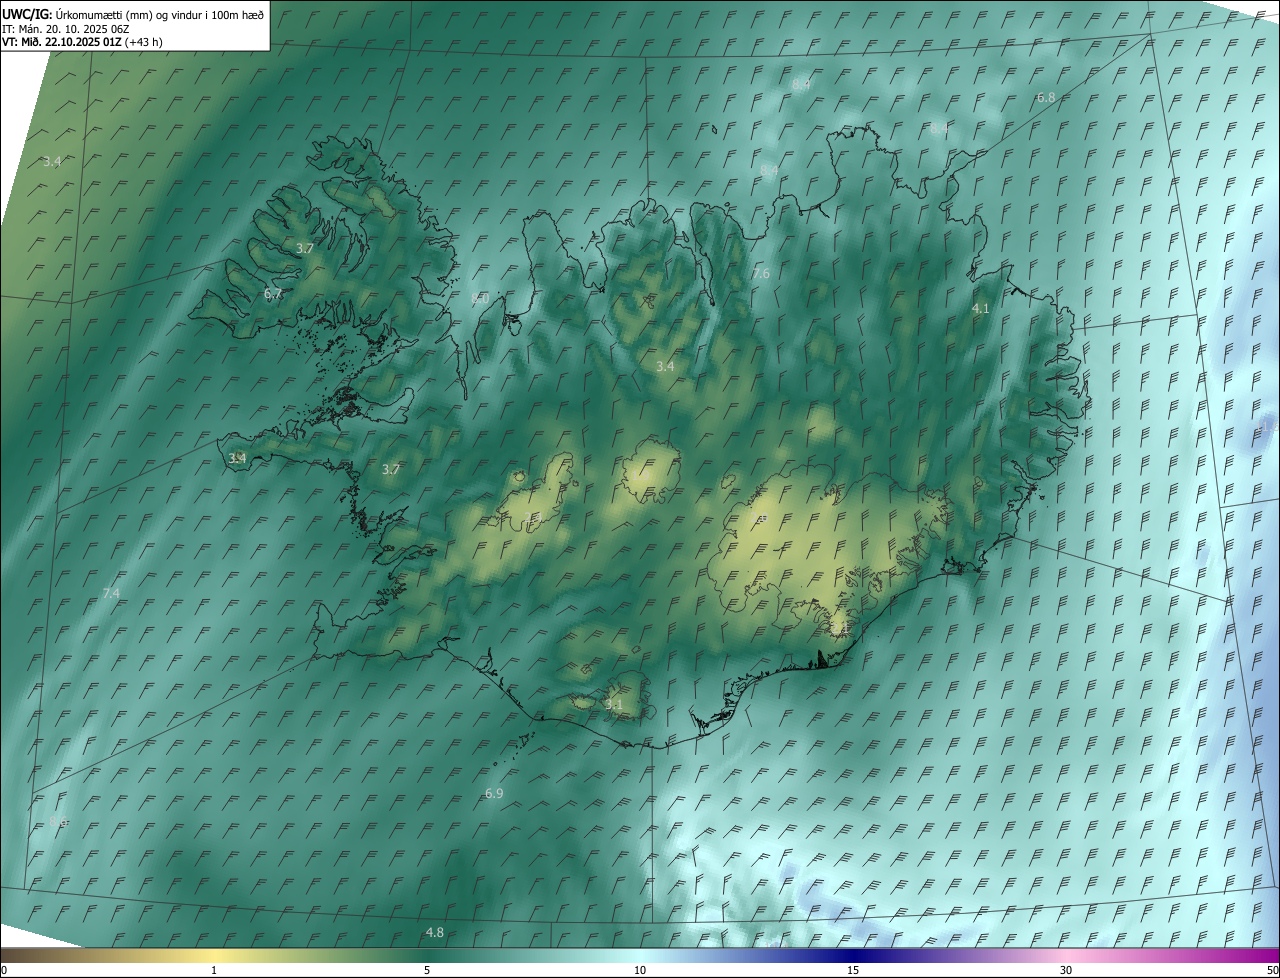Click the 8.6 value on the map

click(x=58, y=821)
